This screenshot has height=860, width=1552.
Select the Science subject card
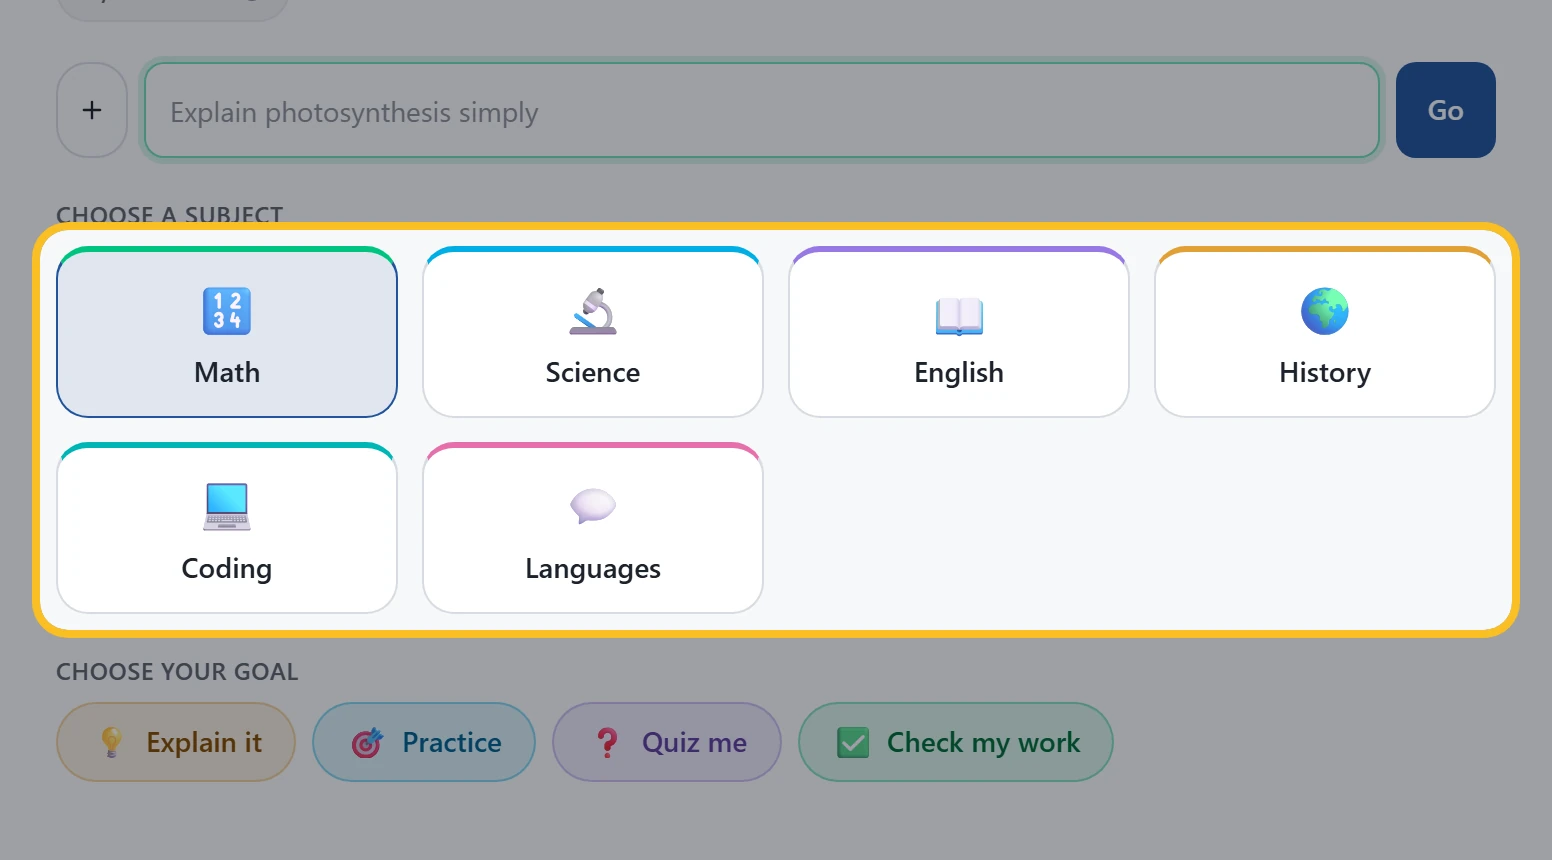coord(593,332)
